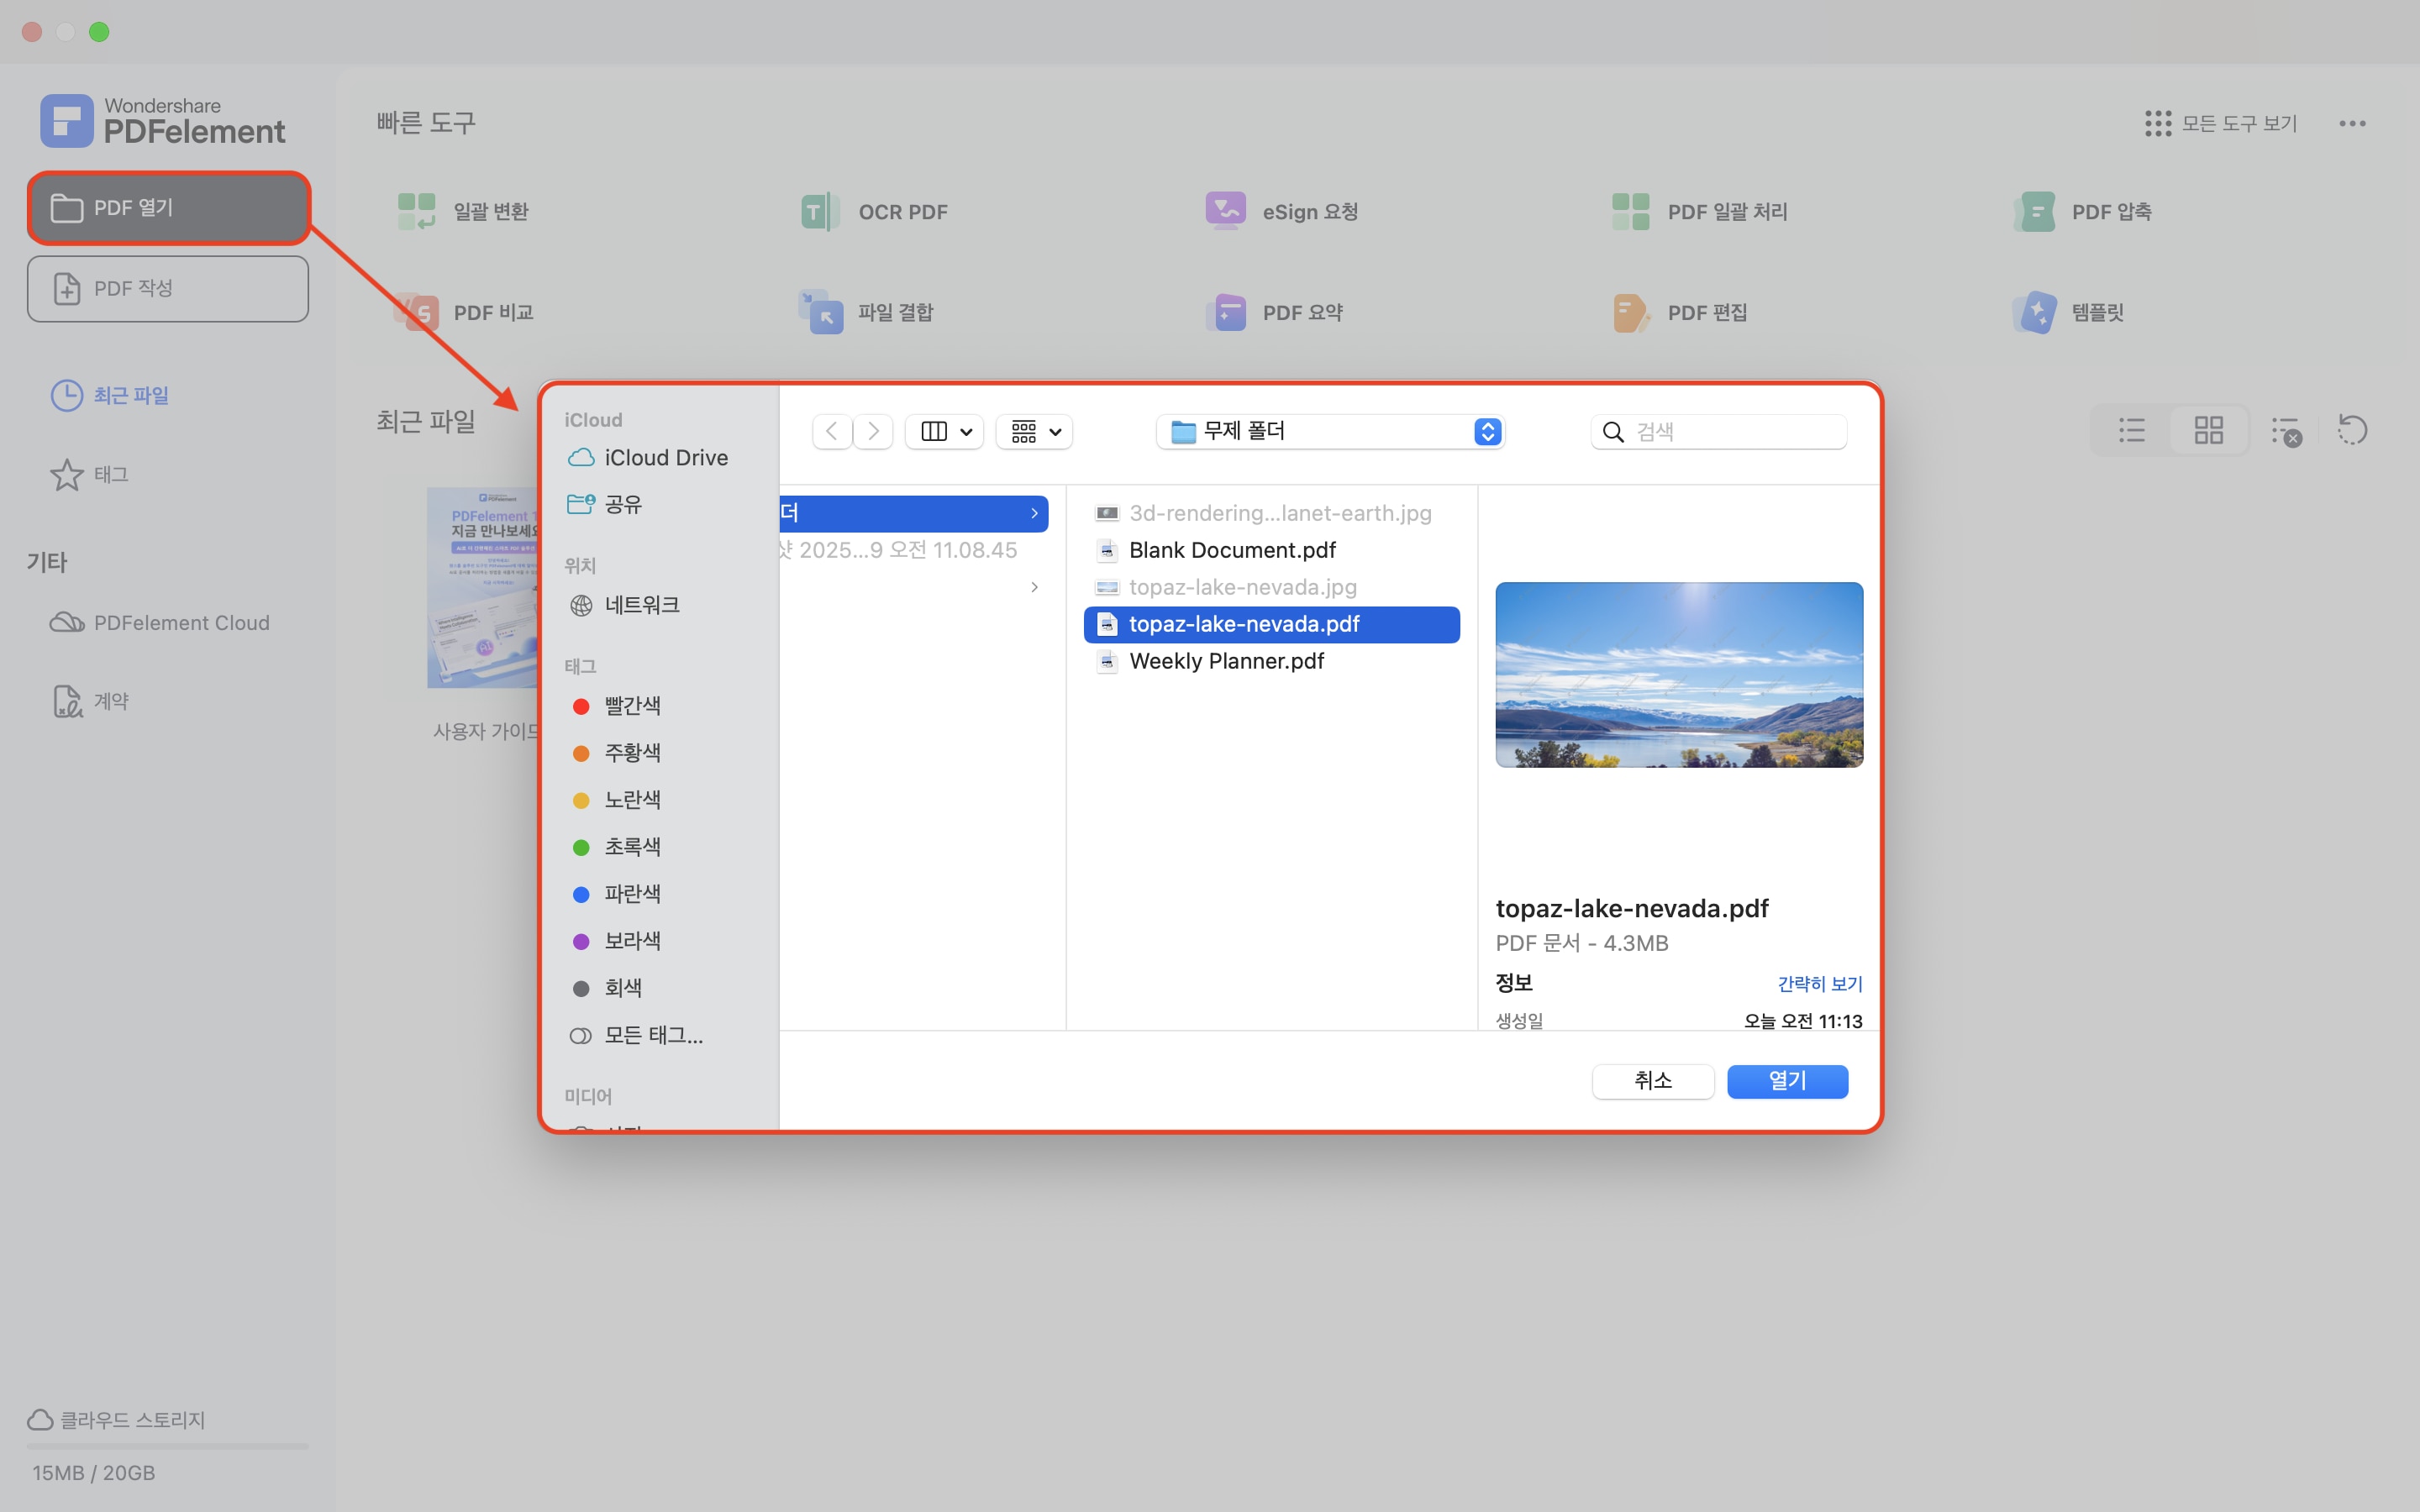This screenshot has height=1512, width=2420.
Task: Open the PDF compare tool icon
Action: (417, 312)
